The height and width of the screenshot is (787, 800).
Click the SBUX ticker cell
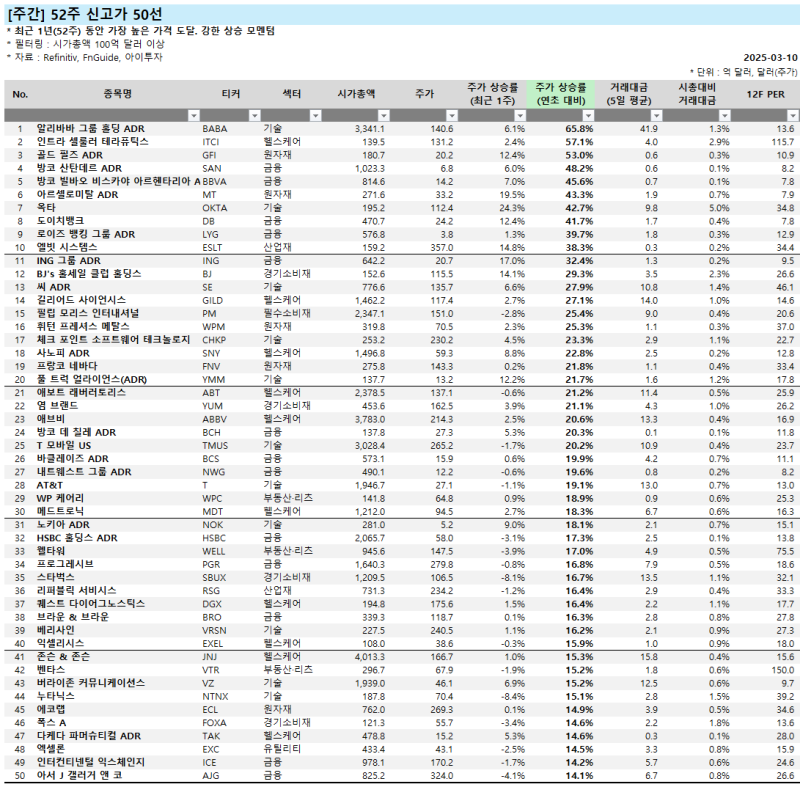[x=214, y=578]
